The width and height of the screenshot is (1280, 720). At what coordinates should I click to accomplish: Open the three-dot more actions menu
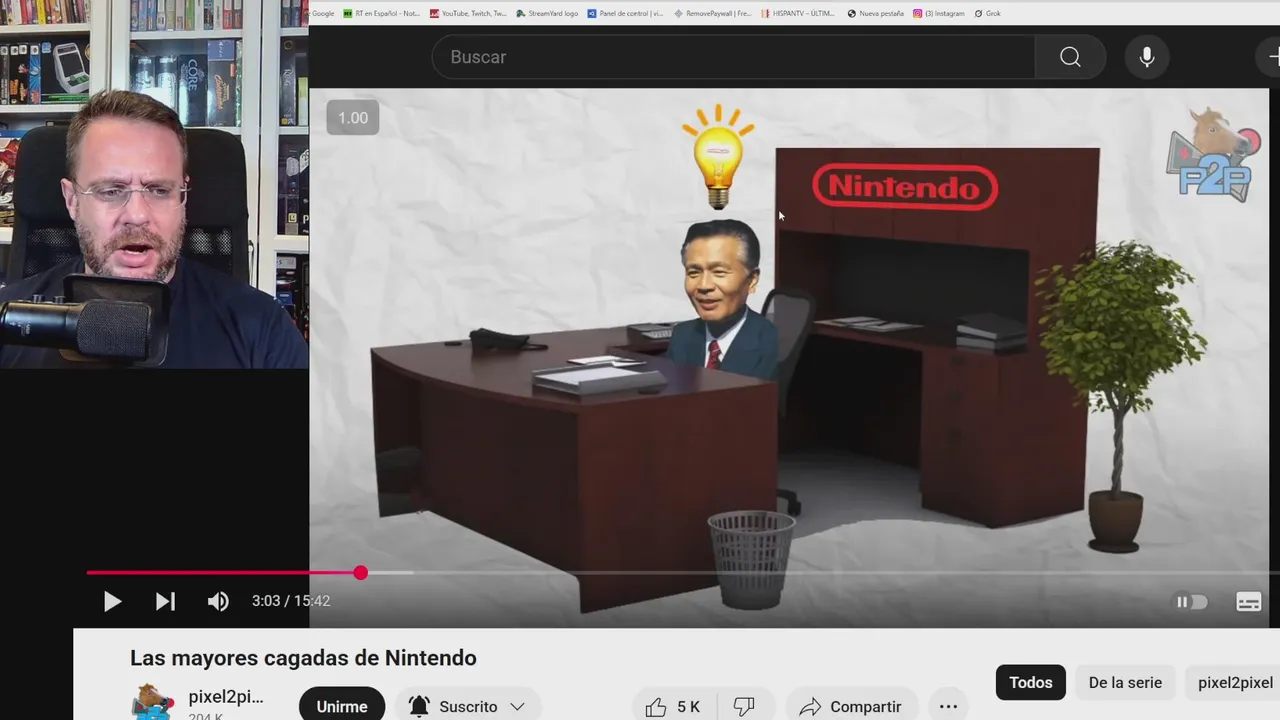point(948,707)
